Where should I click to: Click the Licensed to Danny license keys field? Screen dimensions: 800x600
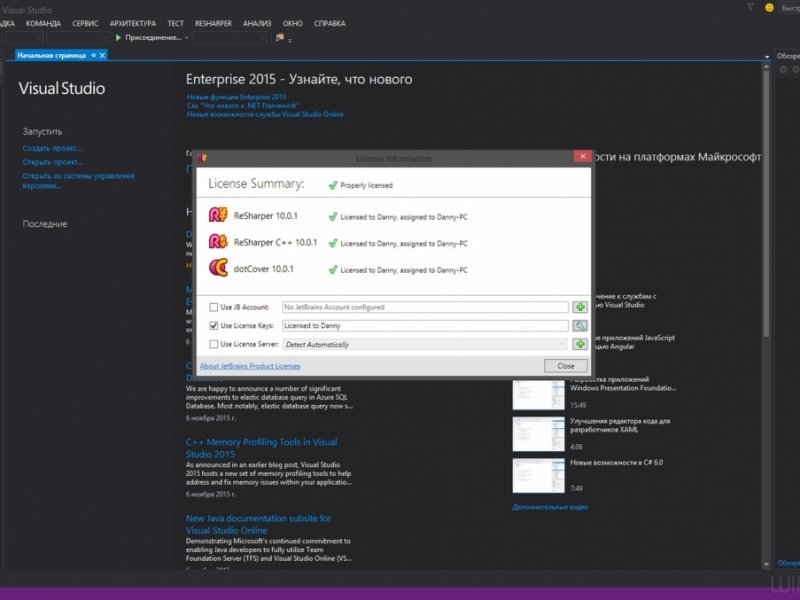[x=425, y=326]
